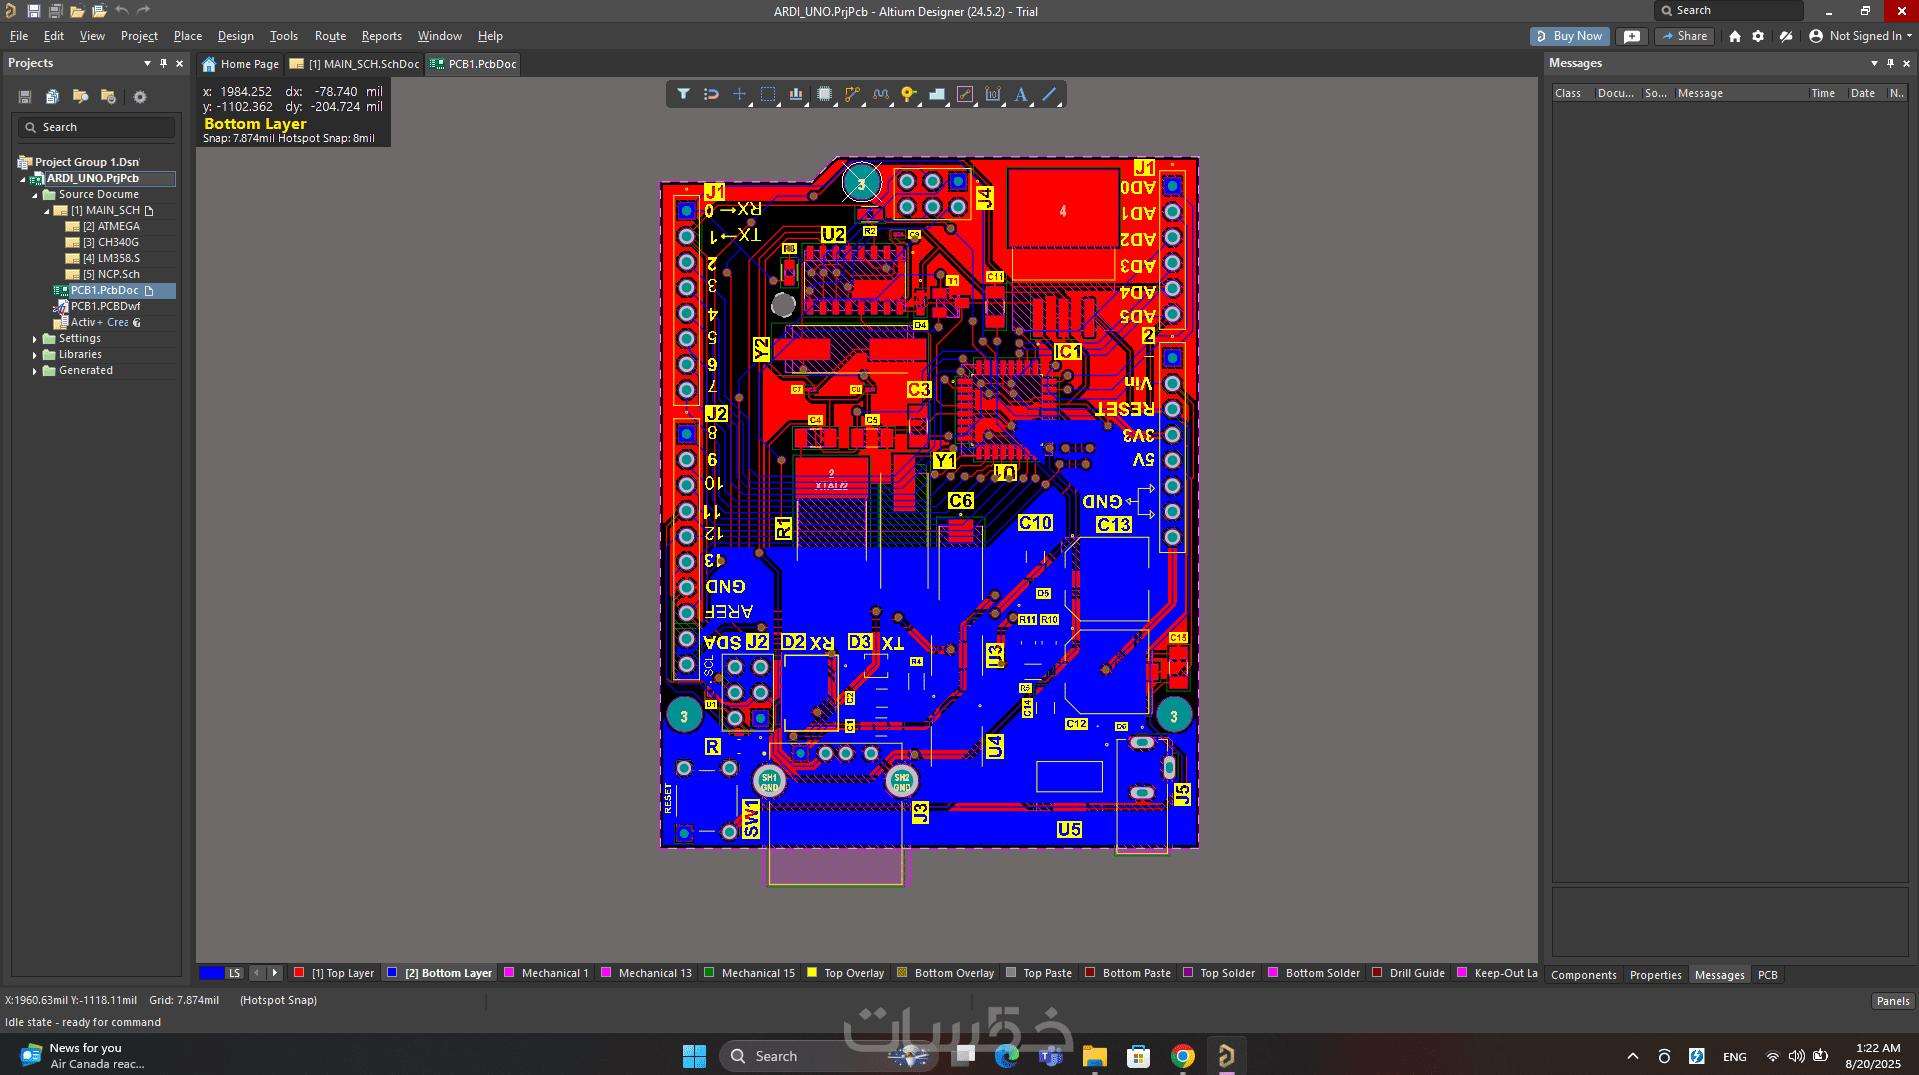This screenshot has width=1919, height=1075.
Task: Open the Properties panel tab
Action: (1655, 975)
